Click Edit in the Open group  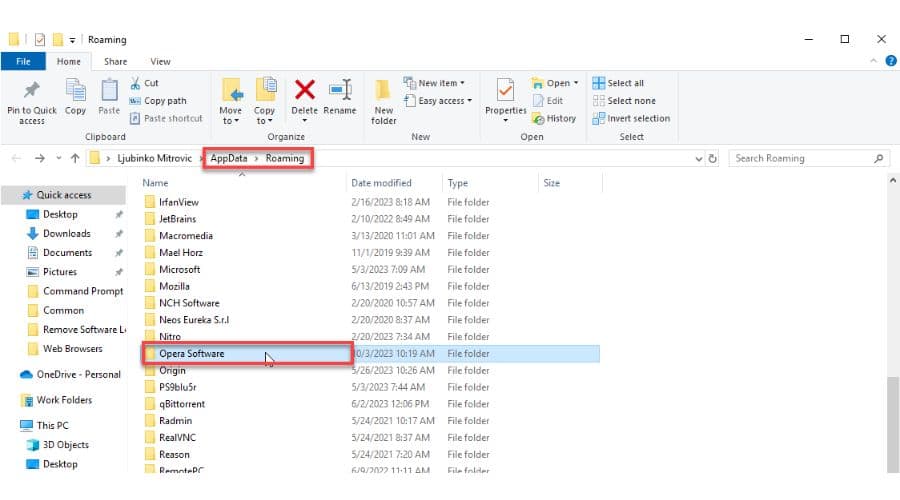[548, 100]
